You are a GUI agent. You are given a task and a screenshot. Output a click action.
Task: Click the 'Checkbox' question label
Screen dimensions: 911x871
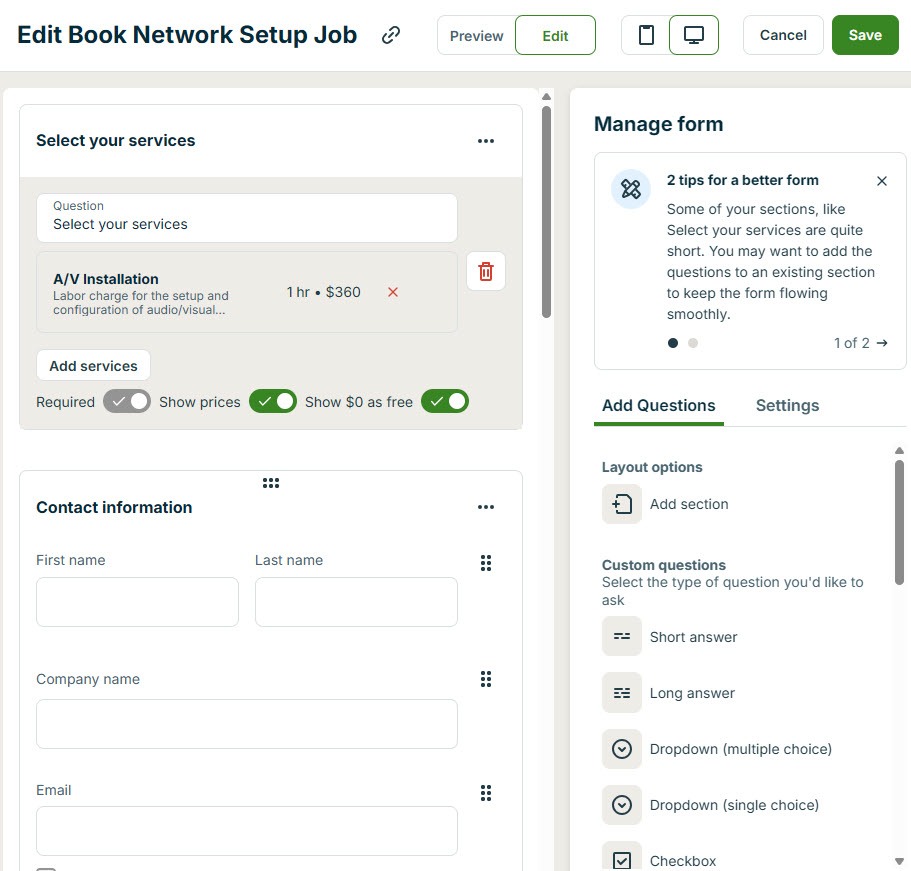(x=683, y=861)
